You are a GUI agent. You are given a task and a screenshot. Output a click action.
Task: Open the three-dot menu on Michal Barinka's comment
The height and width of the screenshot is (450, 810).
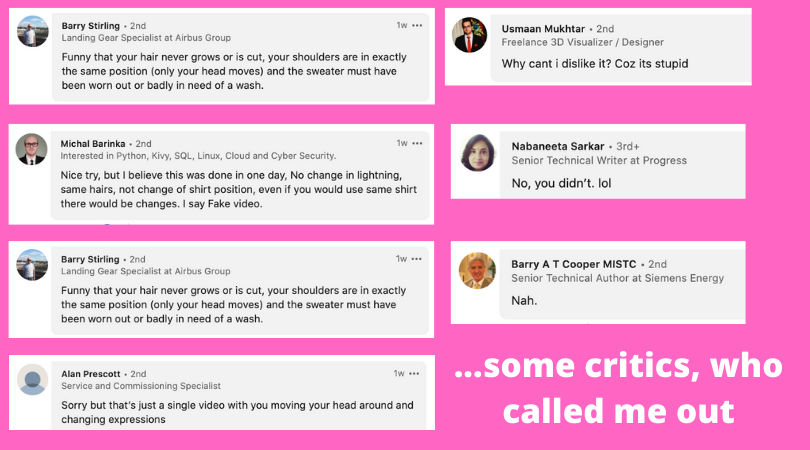click(x=417, y=143)
